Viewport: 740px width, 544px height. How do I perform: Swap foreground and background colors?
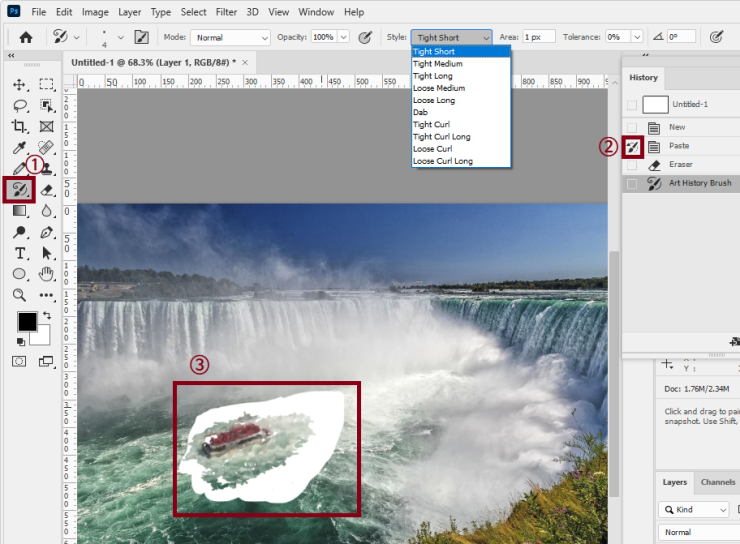(47, 315)
